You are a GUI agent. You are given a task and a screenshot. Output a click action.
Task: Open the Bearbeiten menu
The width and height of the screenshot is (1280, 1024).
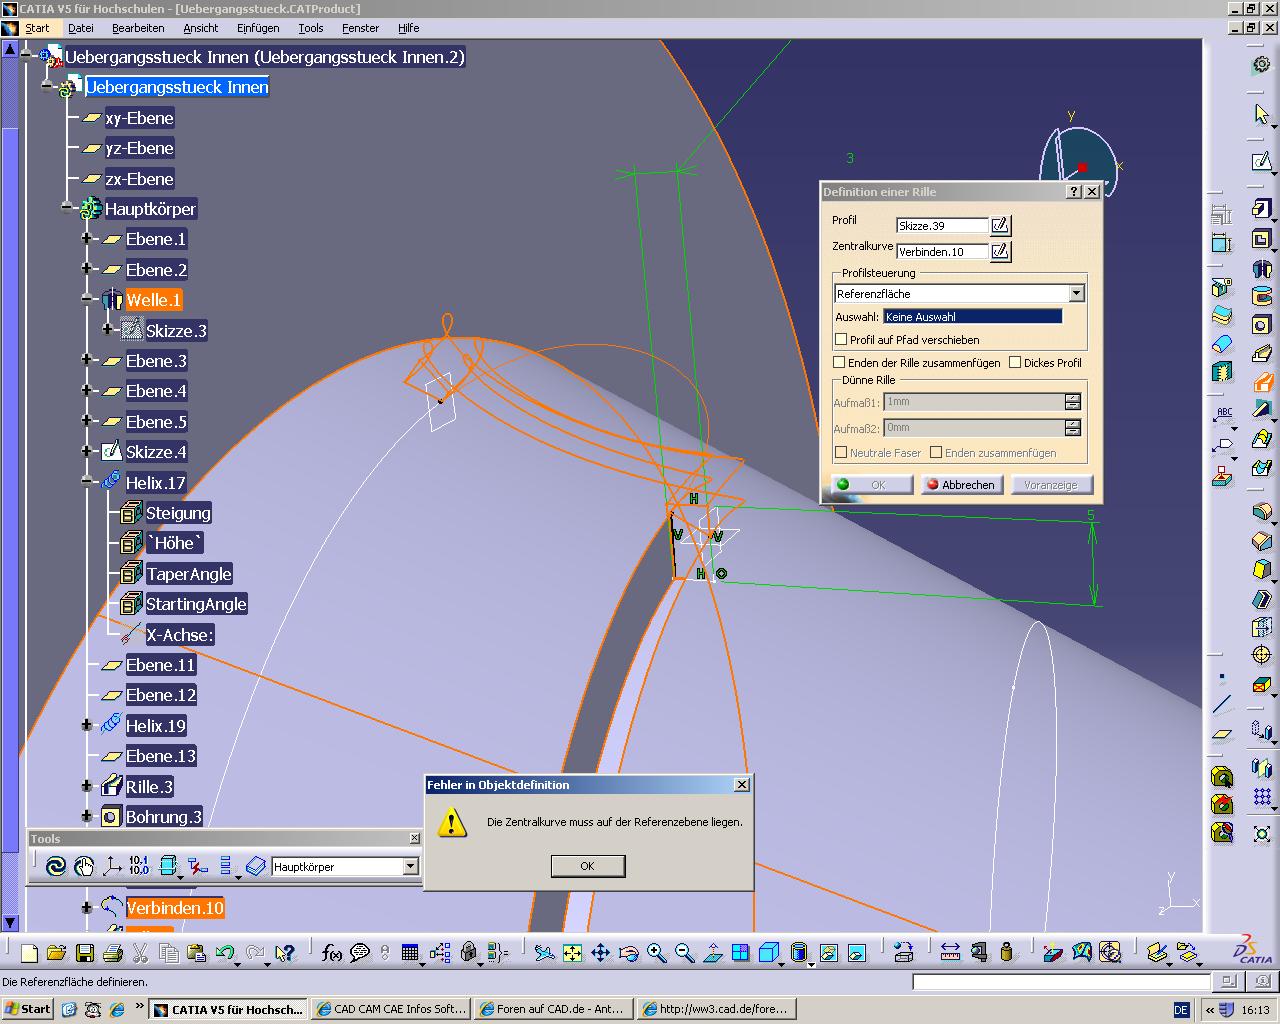point(138,28)
